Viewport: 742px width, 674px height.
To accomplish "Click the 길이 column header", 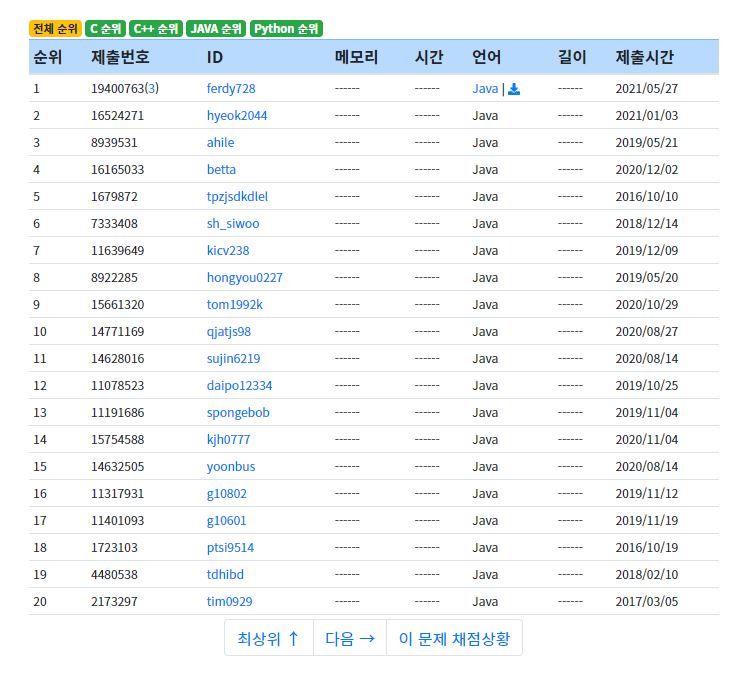I will pyautogui.click(x=572, y=57).
